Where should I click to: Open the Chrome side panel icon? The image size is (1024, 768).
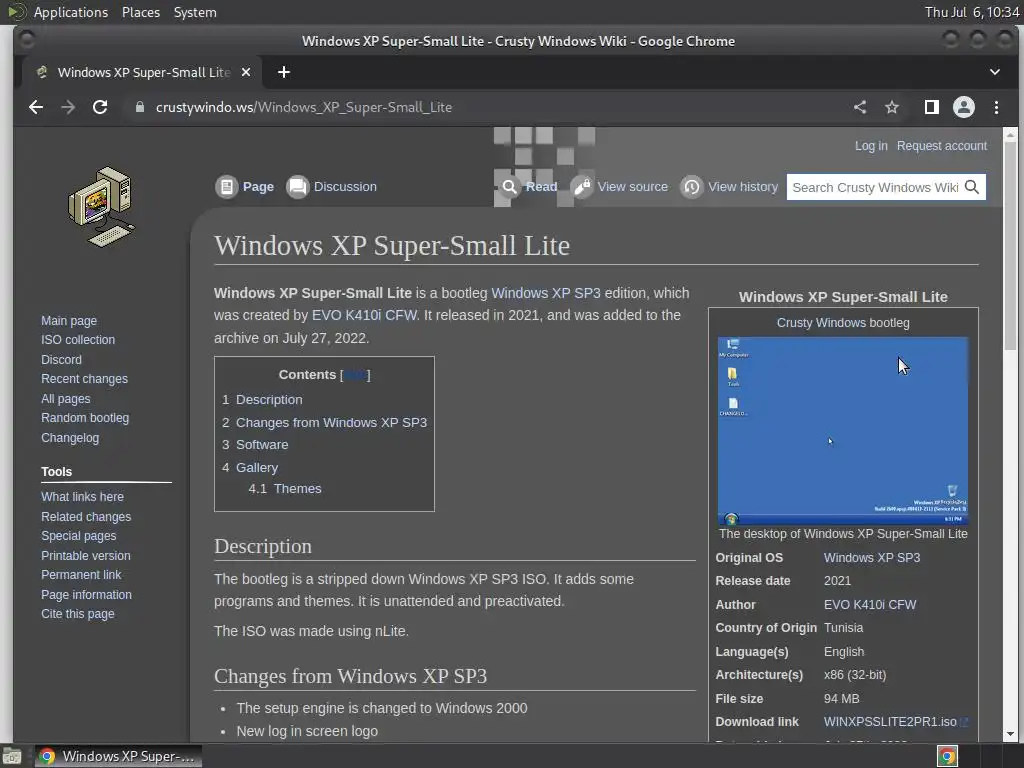coord(932,107)
